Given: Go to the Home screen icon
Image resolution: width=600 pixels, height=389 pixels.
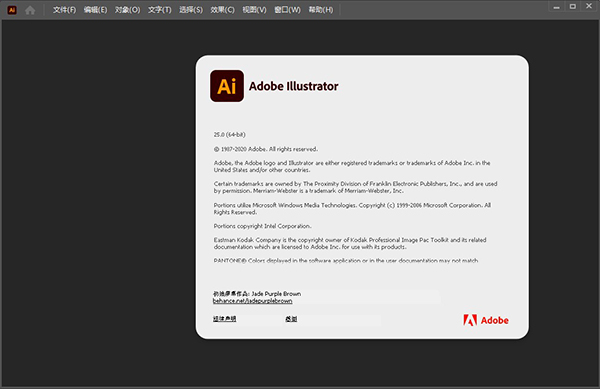Looking at the screenshot, I should point(30,10).
